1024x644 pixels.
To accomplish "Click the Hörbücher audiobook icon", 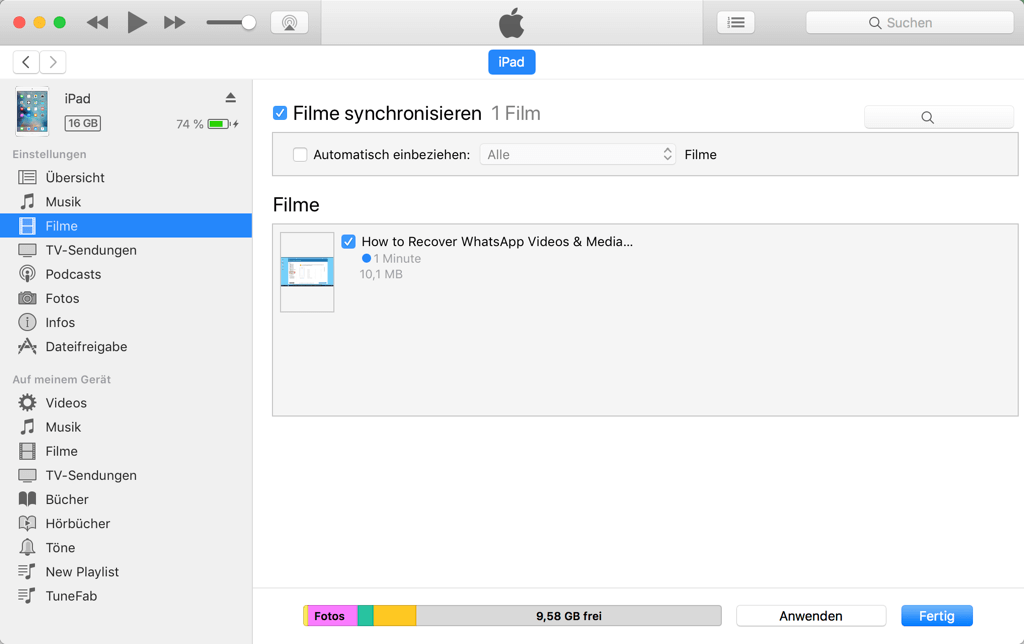I will [27, 524].
